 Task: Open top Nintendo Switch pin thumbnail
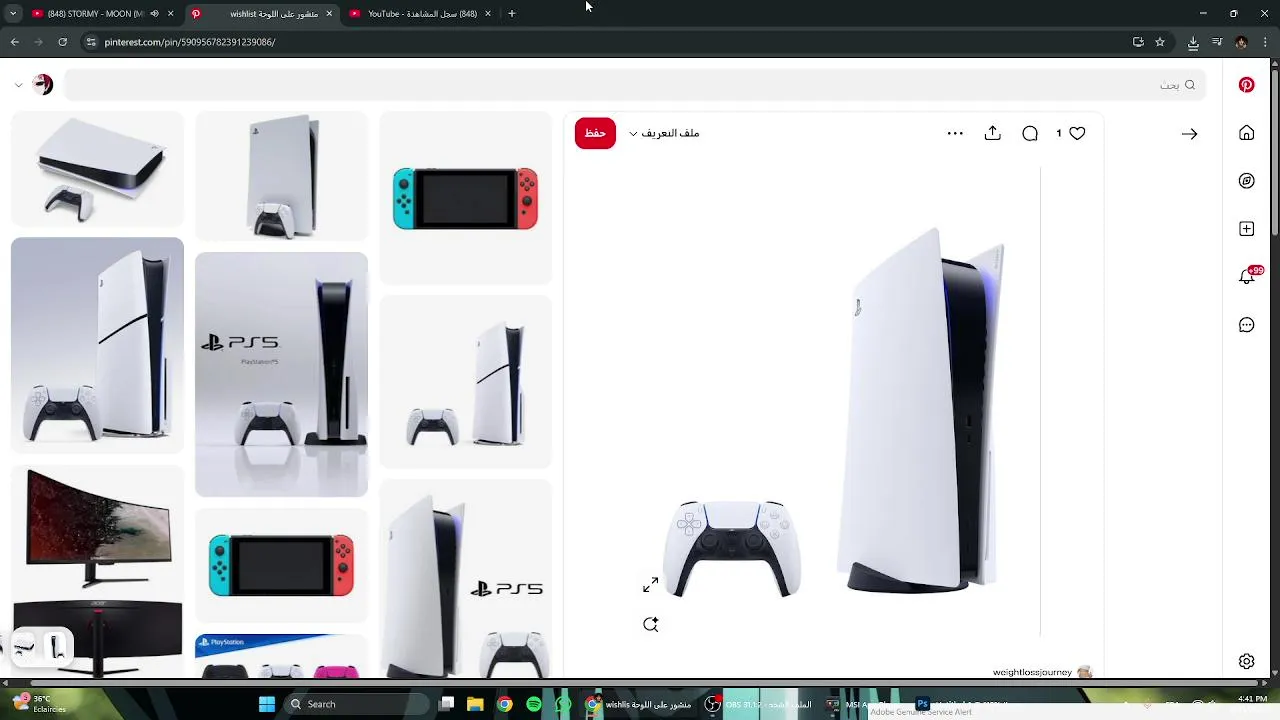coord(465,197)
